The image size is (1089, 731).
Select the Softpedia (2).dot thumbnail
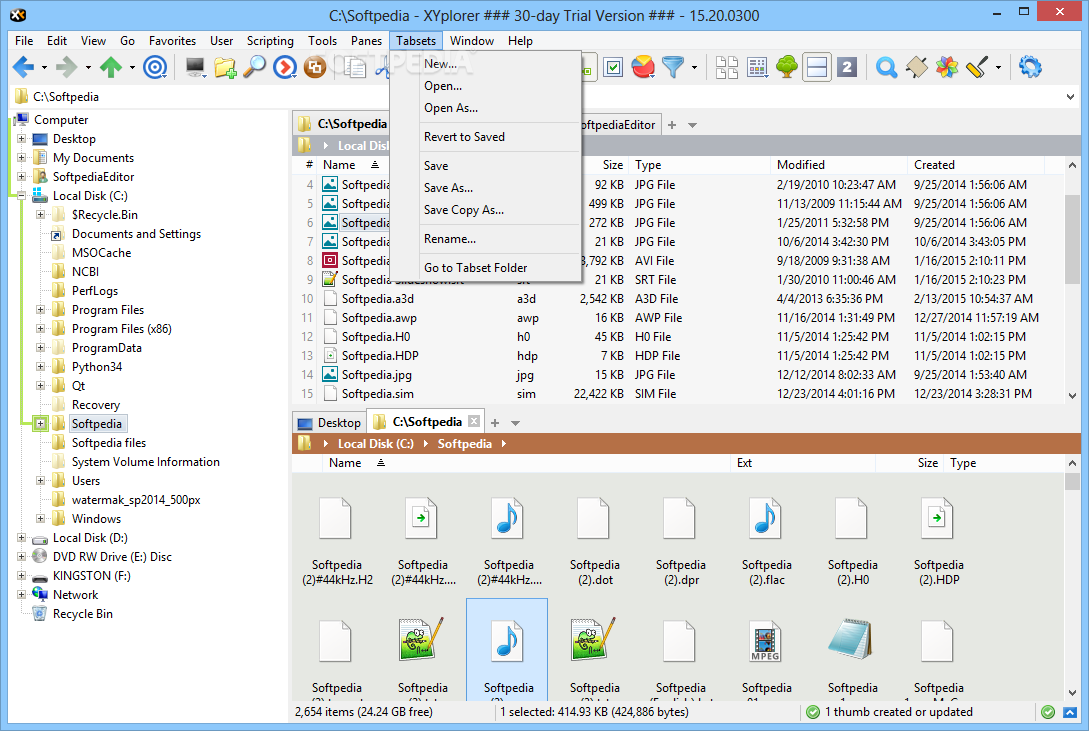click(x=595, y=541)
